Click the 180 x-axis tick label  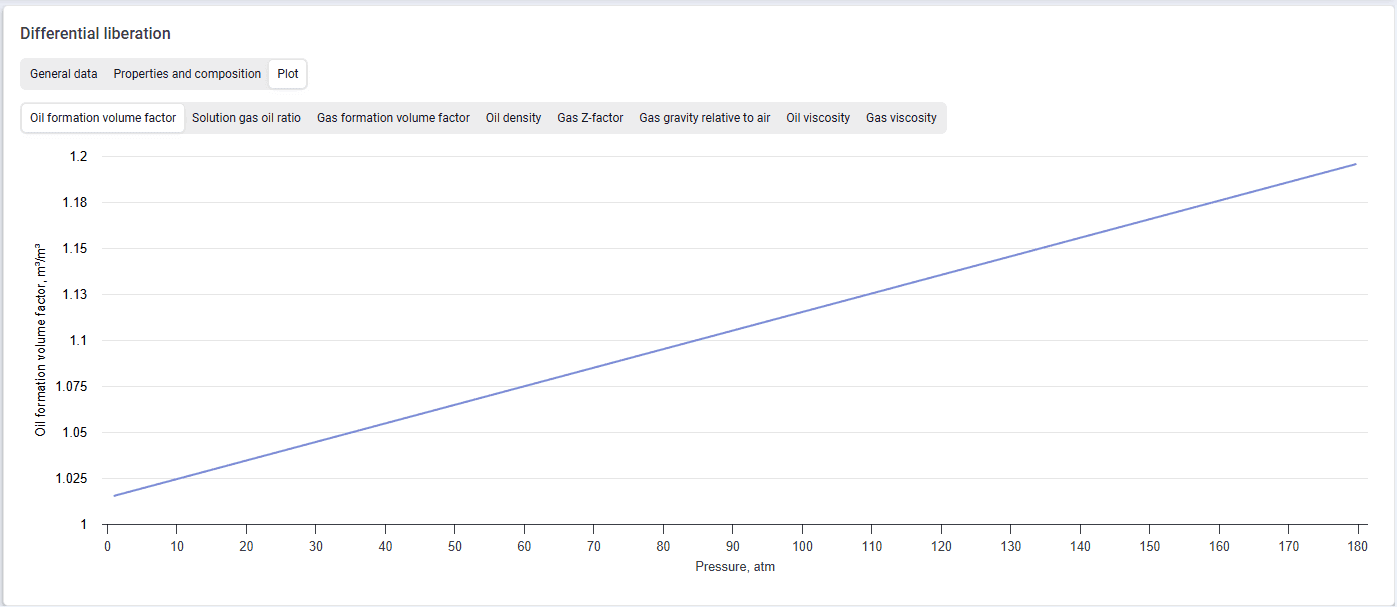point(1358,546)
